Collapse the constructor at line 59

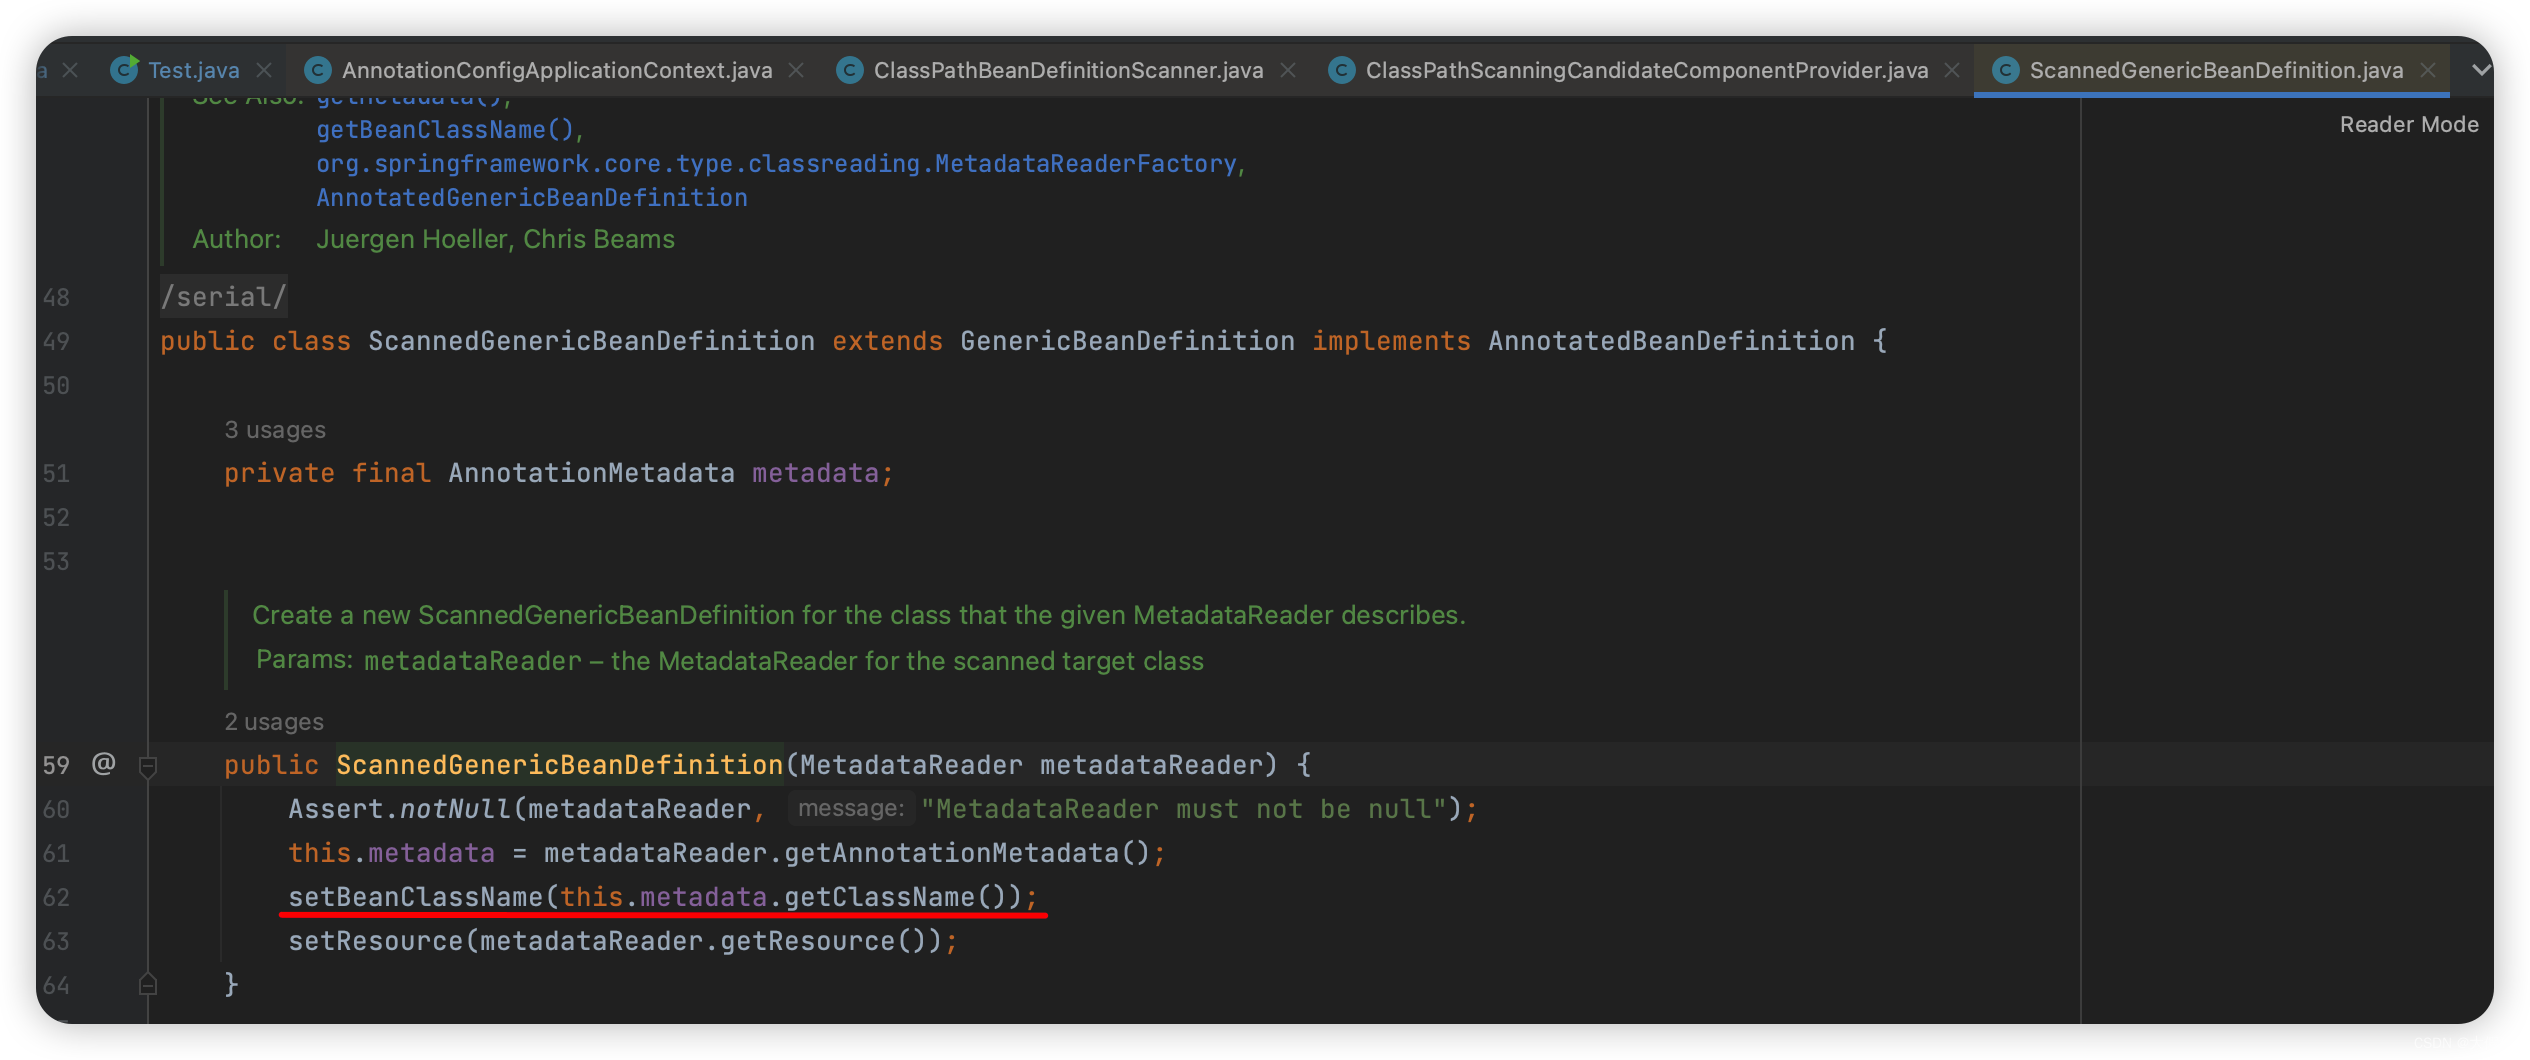click(x=148, y=767)
